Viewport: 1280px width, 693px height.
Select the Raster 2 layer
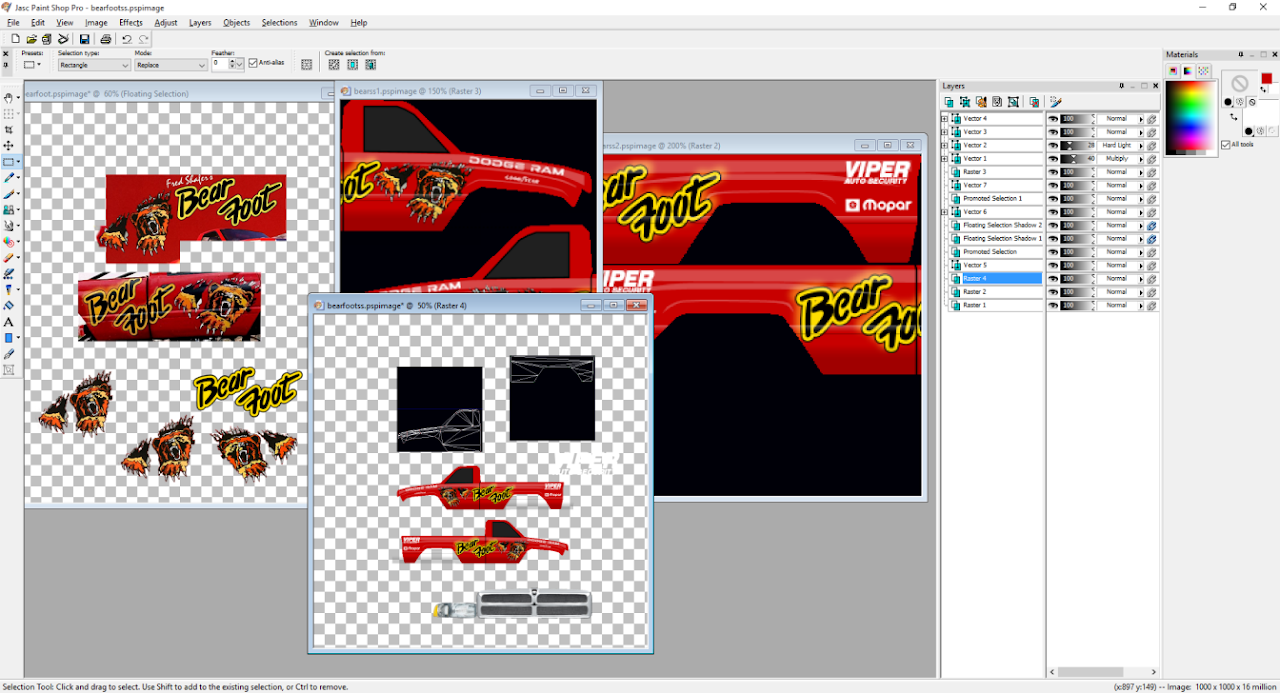(x=995, y=292)
